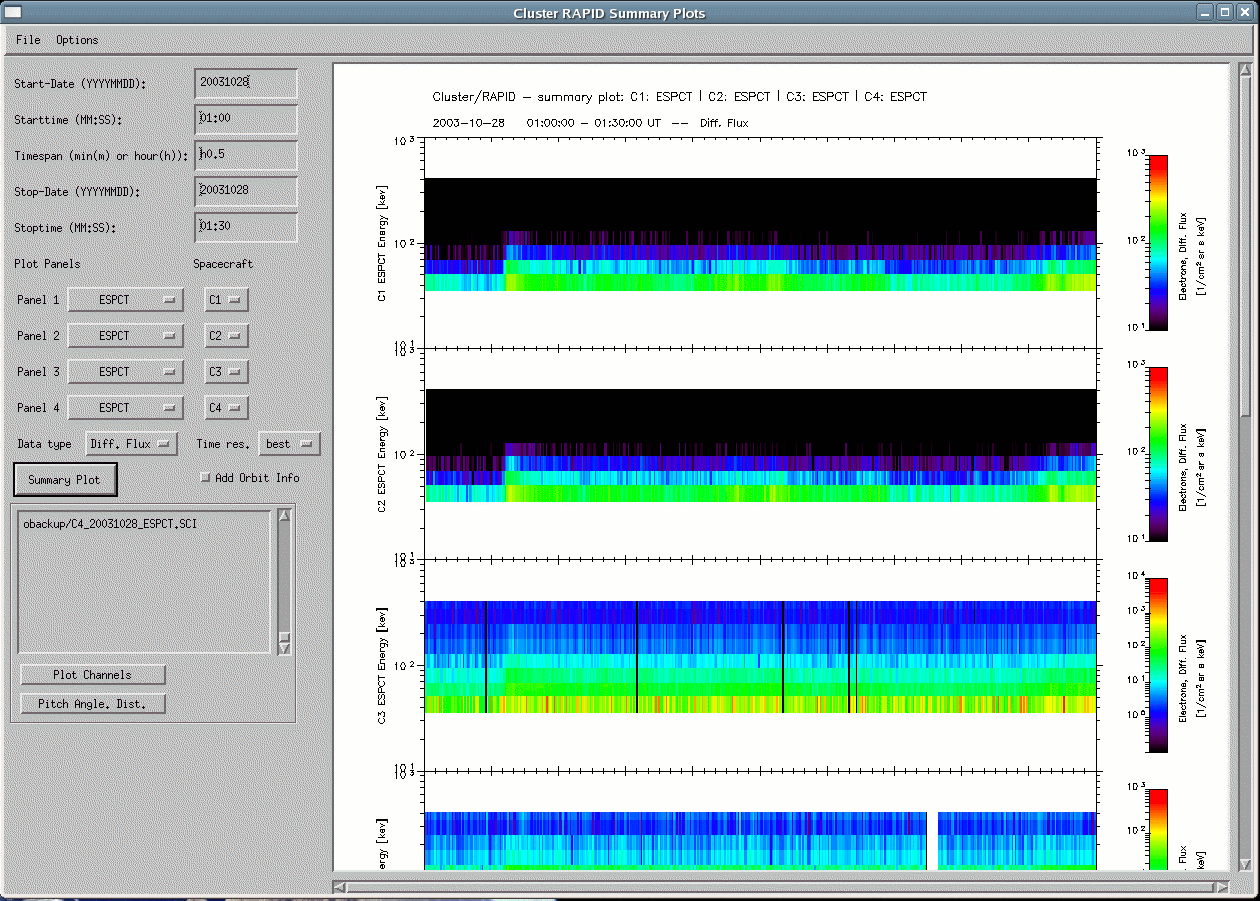This screenshot has height=901, width=1260.
Task: Select the C4_20031028_ESPCT.SCI file entry
Action: [109, 524]
